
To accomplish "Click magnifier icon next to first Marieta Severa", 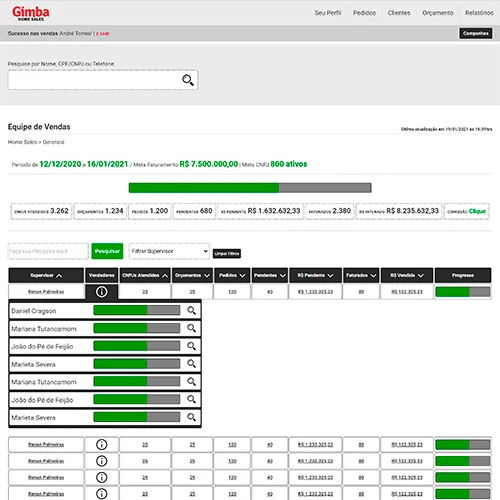I will (191, 364).
